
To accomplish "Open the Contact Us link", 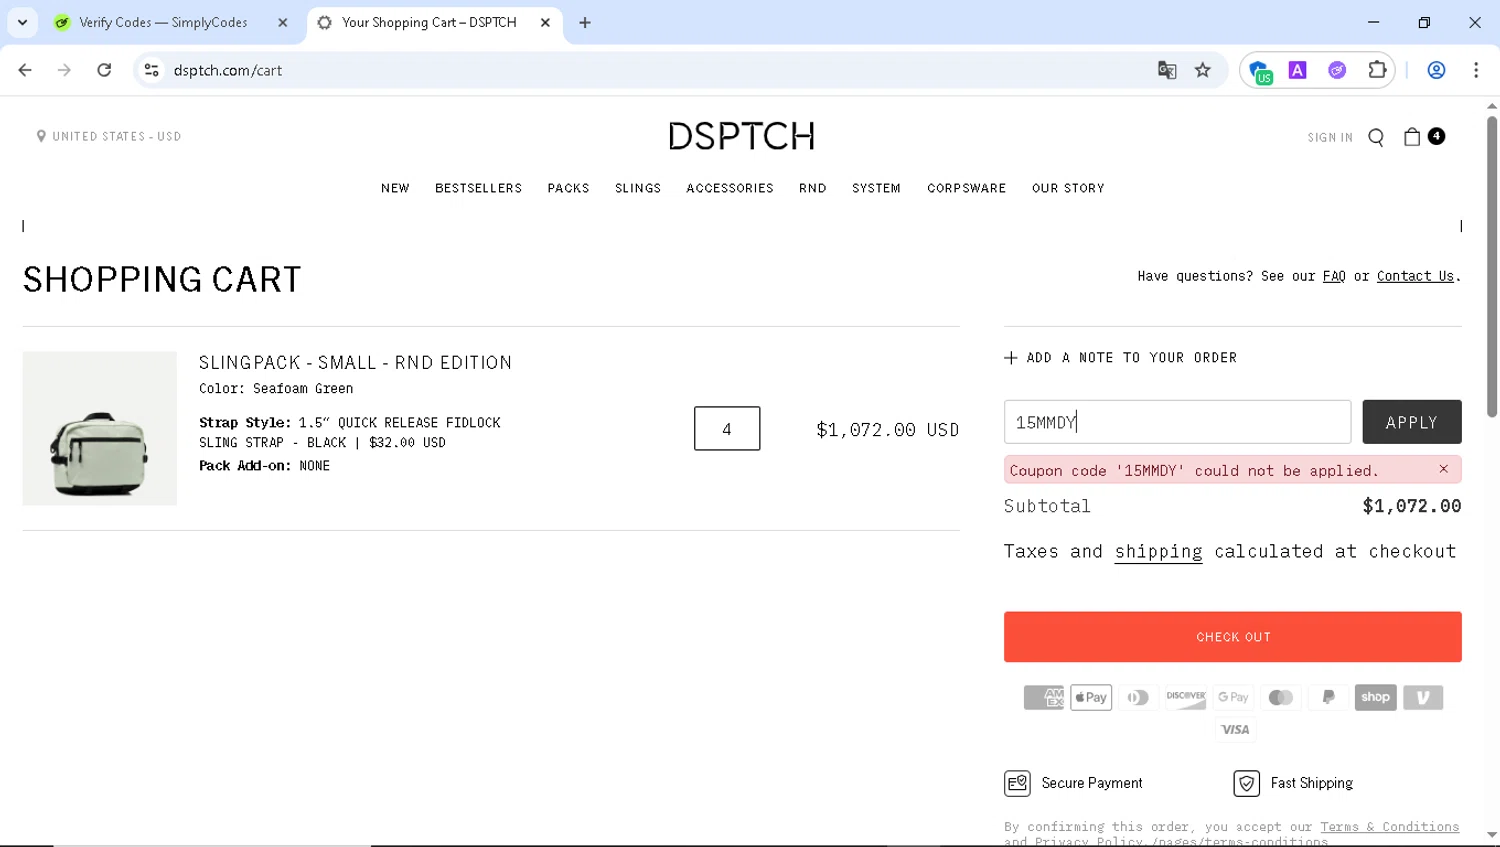I will [x=1415, y=276].
